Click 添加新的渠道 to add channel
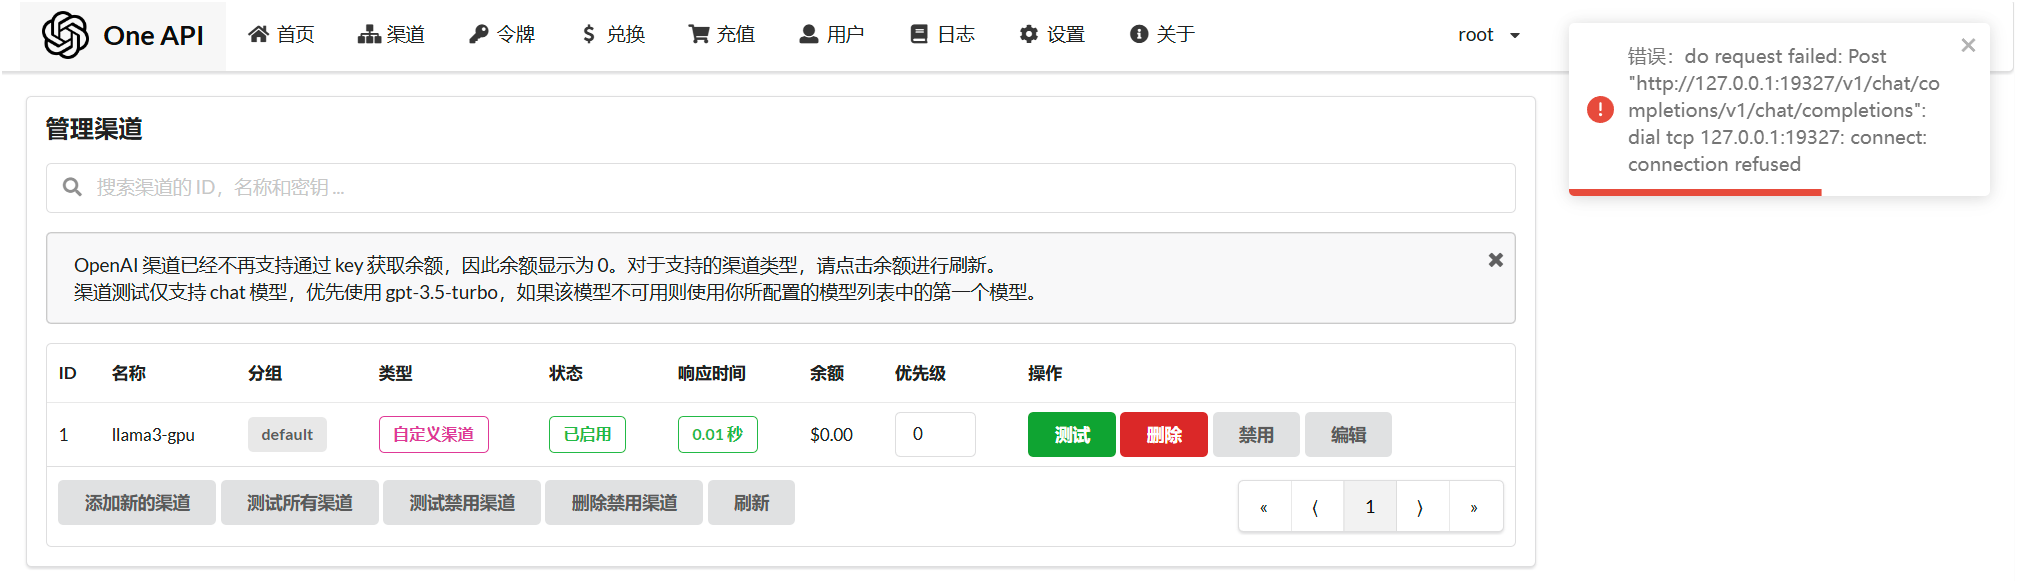Viewport: 2017px width, 583px height. pos(137,503)
